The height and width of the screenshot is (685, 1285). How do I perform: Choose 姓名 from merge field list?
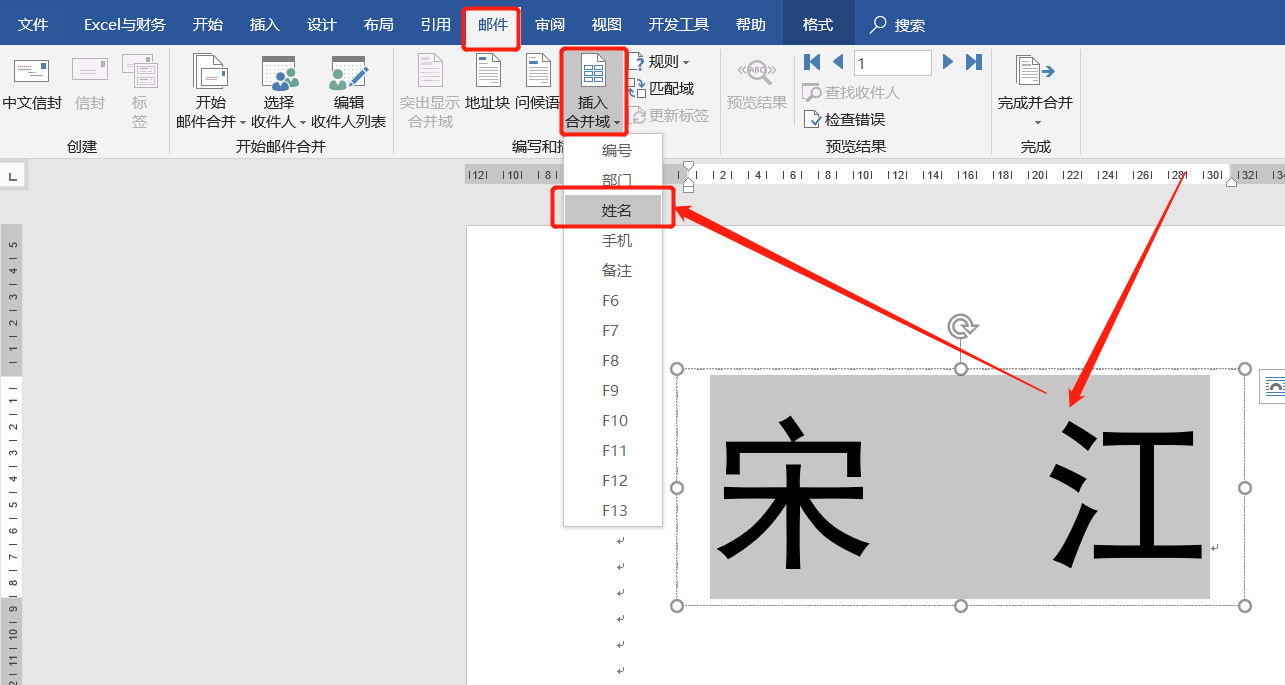click(x=613, y=211)
